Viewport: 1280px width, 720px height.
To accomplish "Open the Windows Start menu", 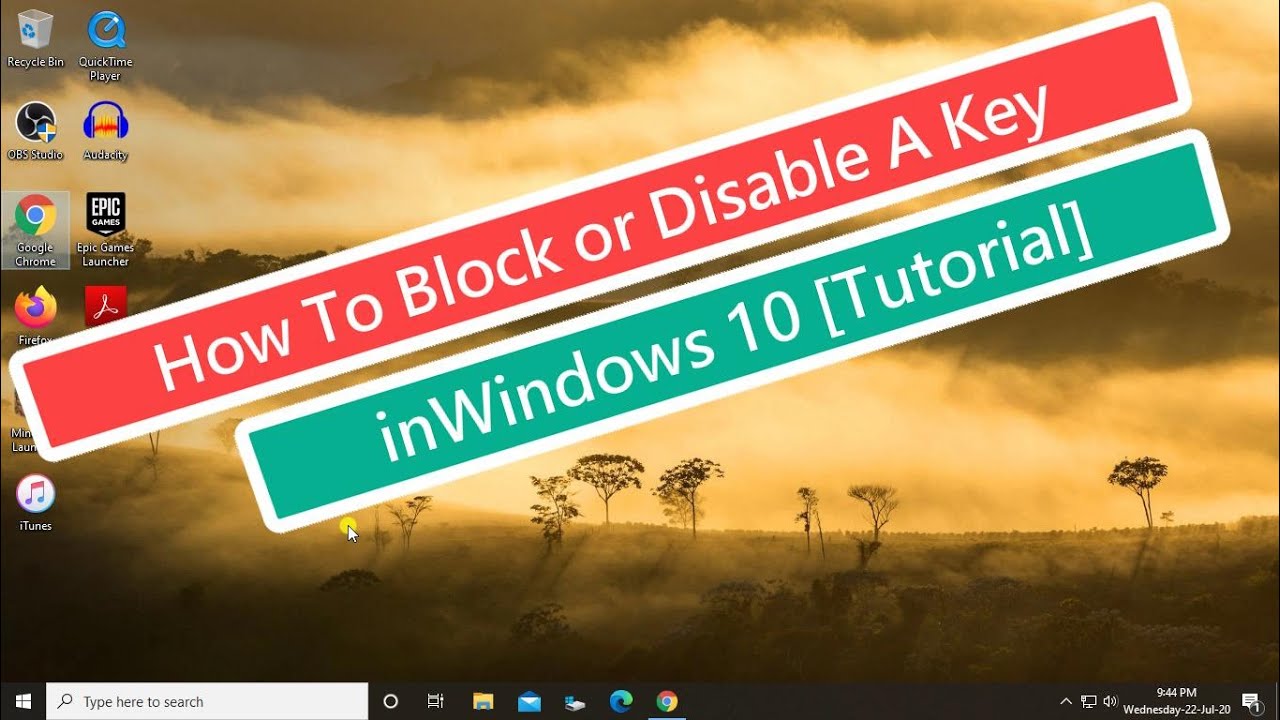I will (x=23, y=702).
